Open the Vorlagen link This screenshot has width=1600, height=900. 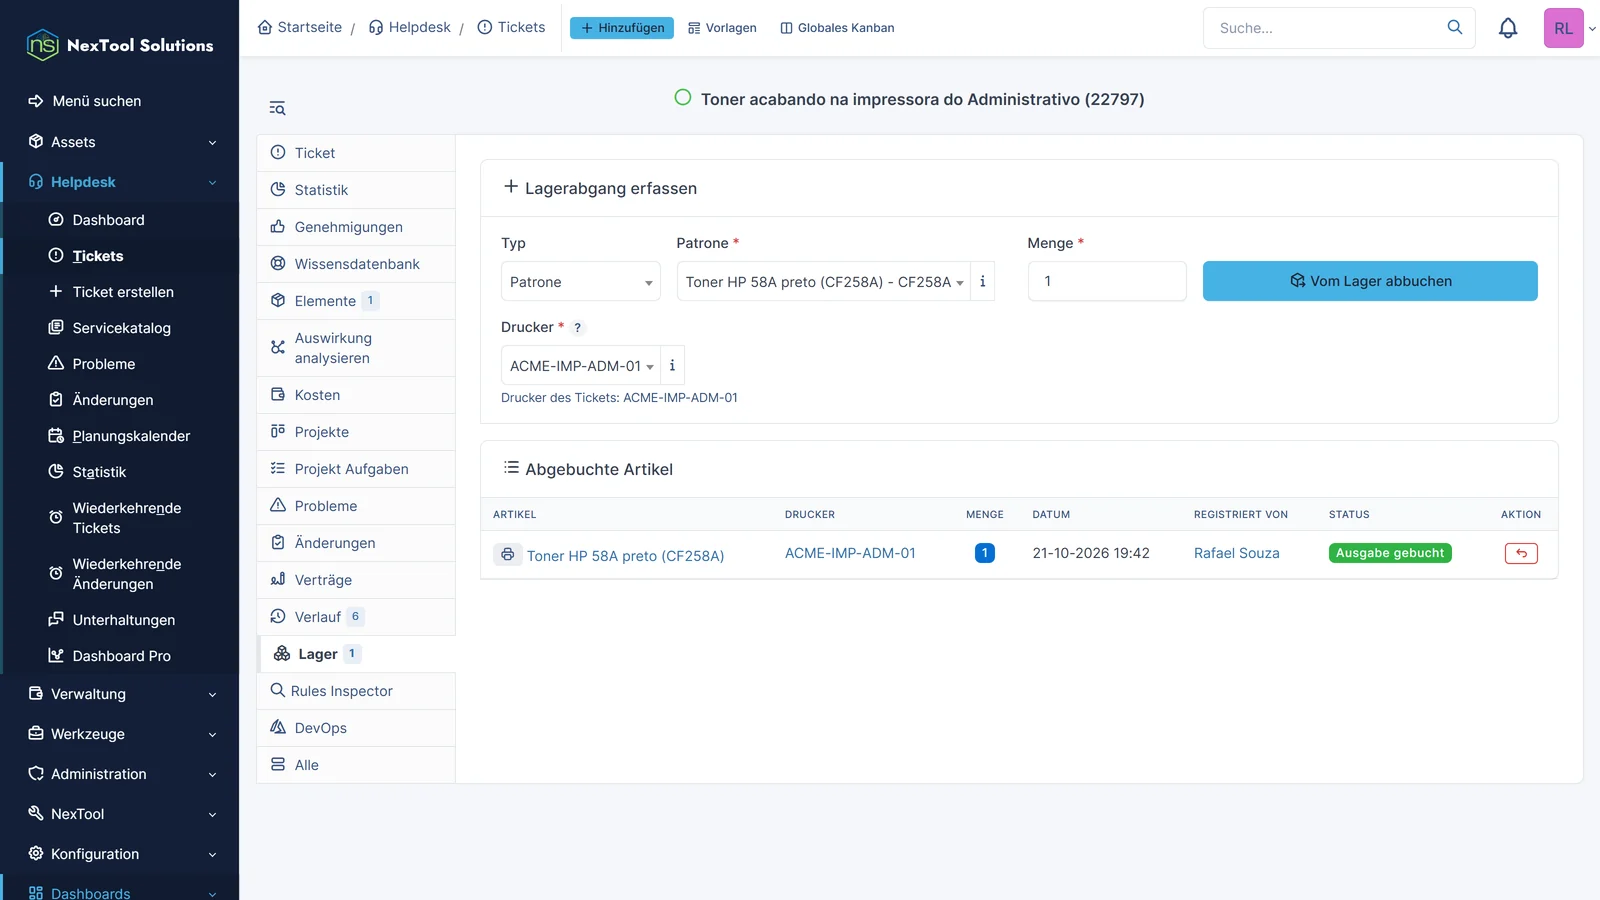tap(722, 28)
